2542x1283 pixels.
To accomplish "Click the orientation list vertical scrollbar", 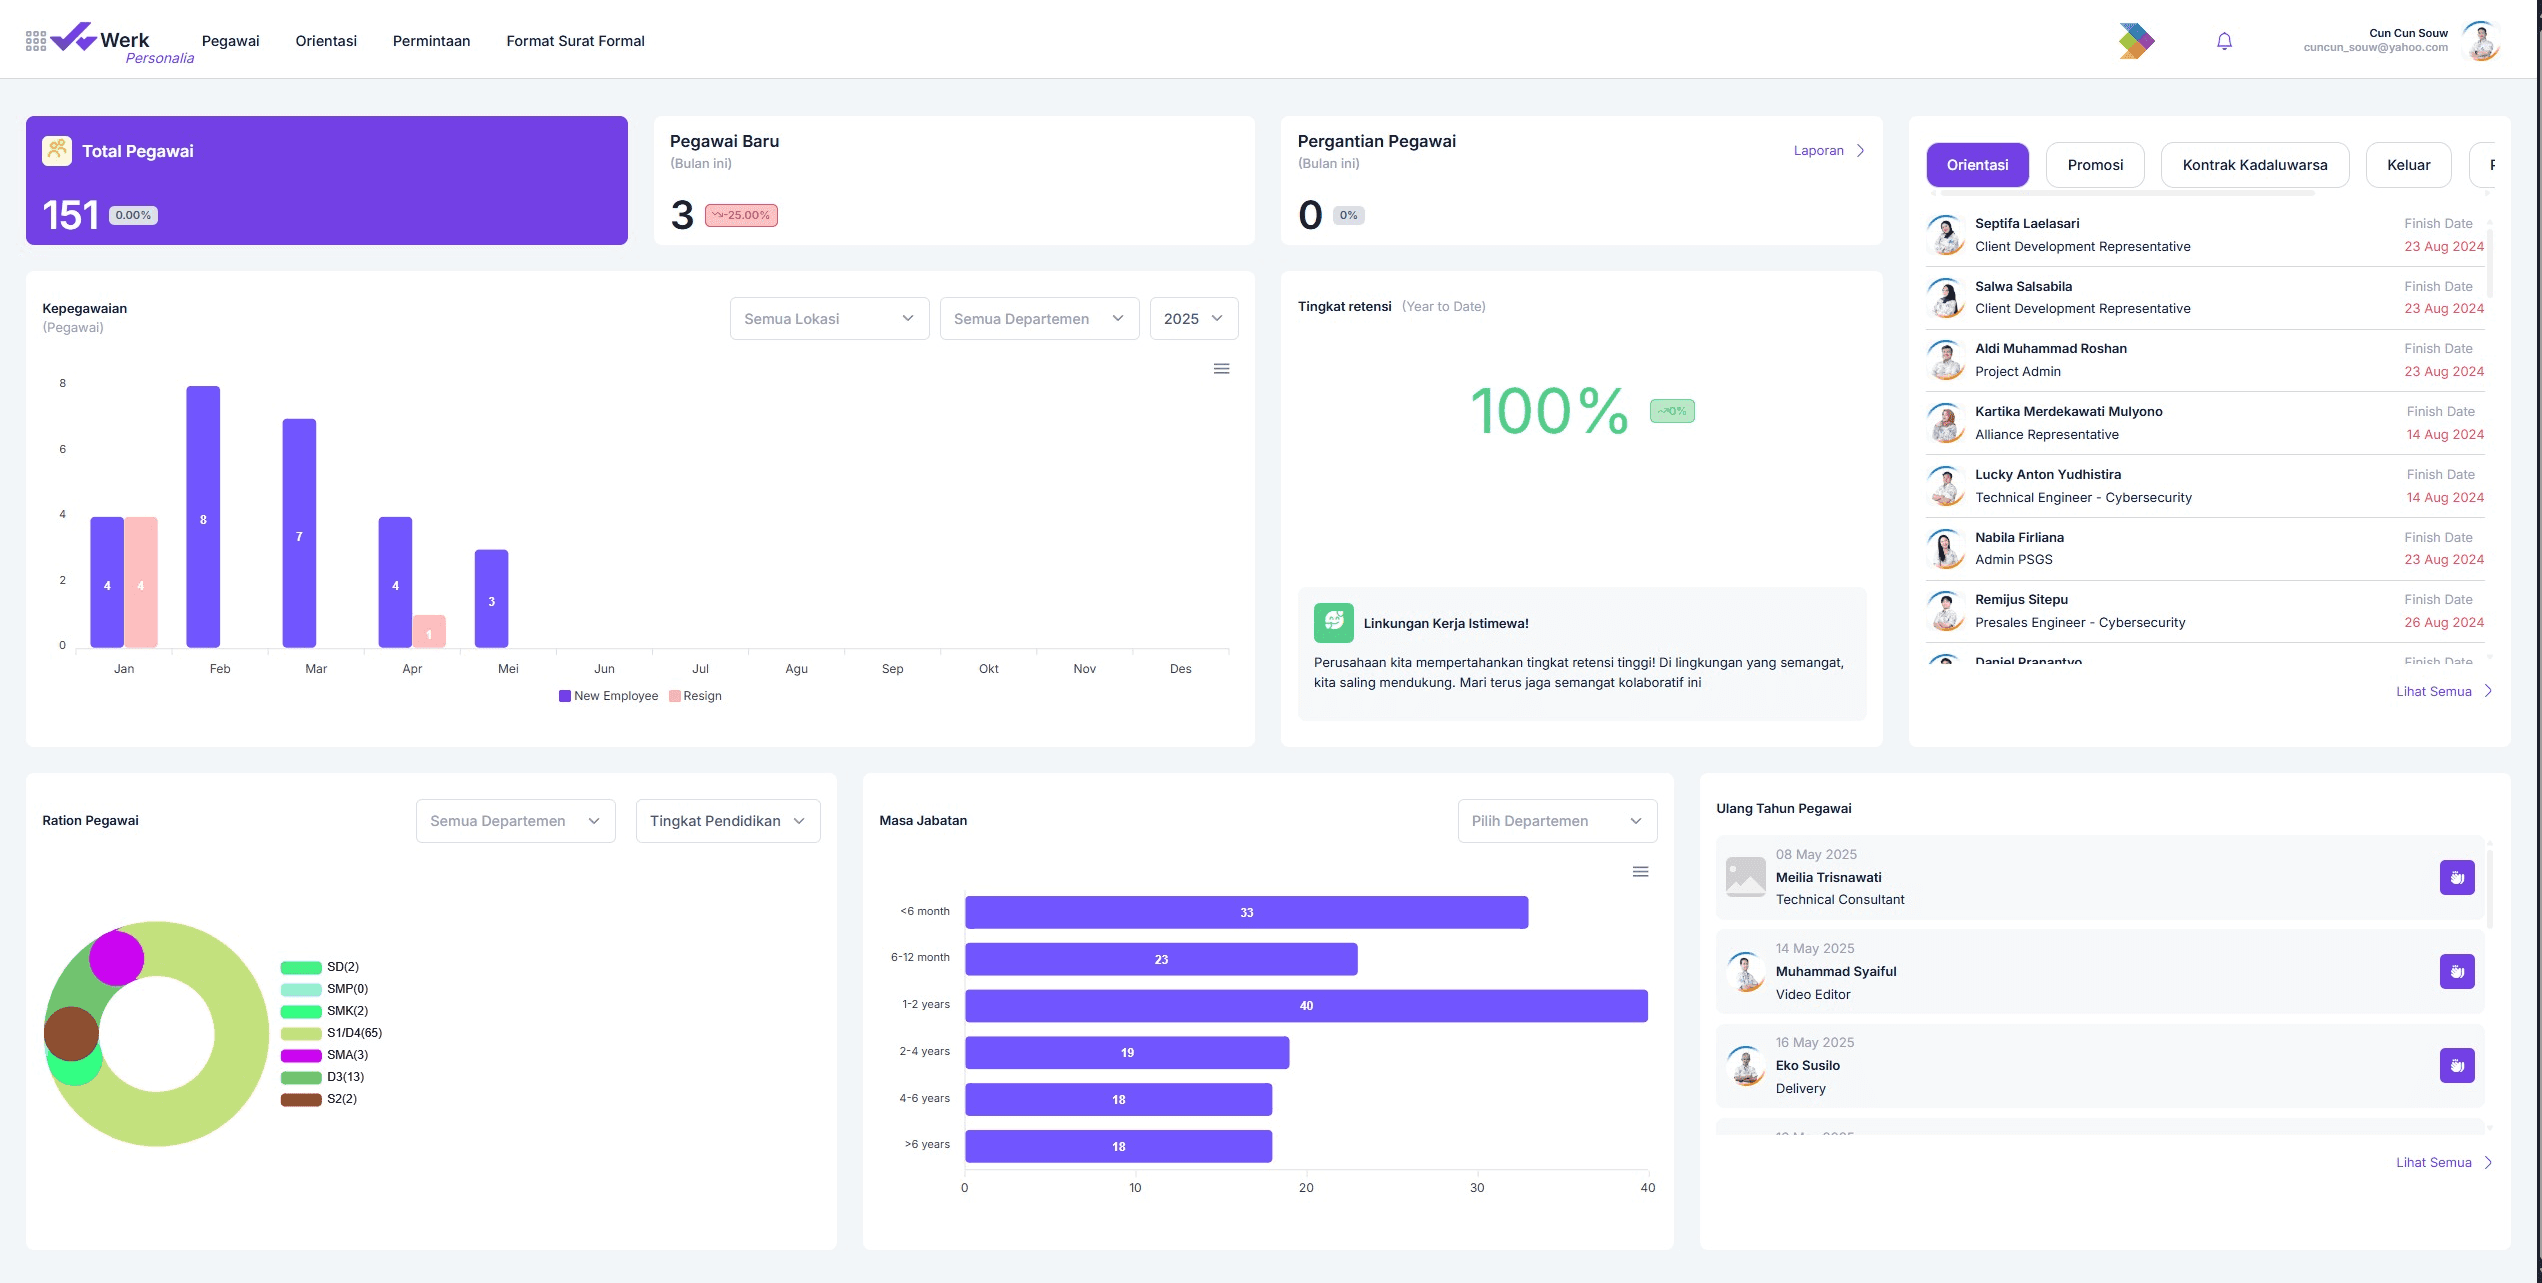I will (2489, 262).
